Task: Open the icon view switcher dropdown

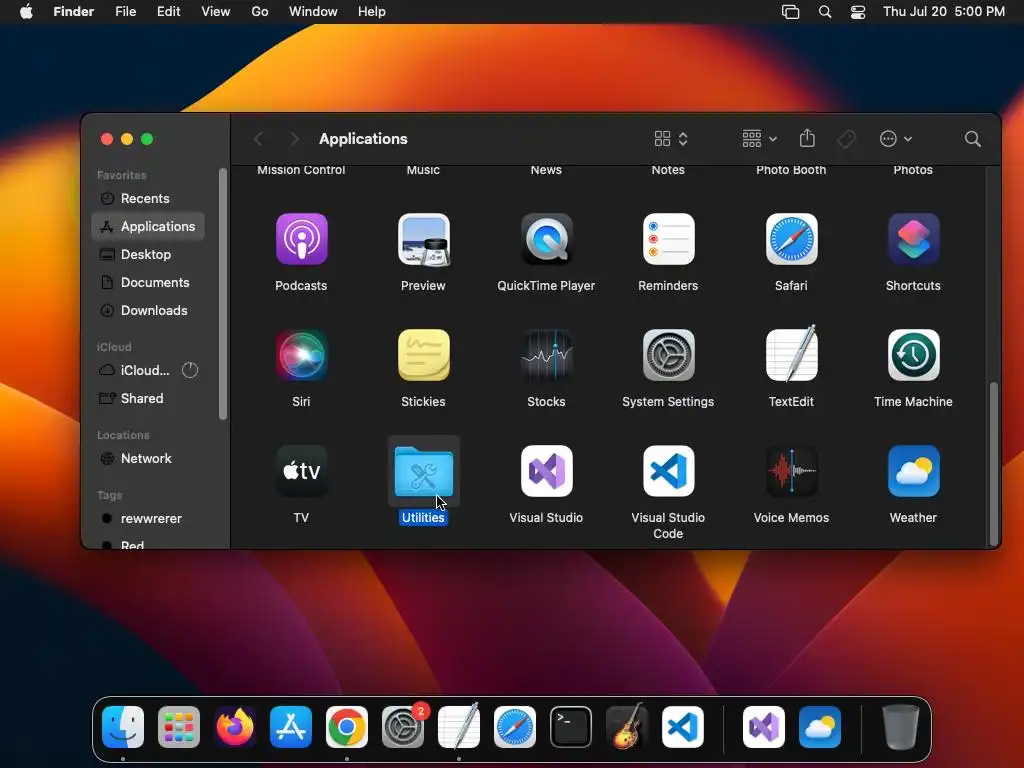Action: [671, 139]
